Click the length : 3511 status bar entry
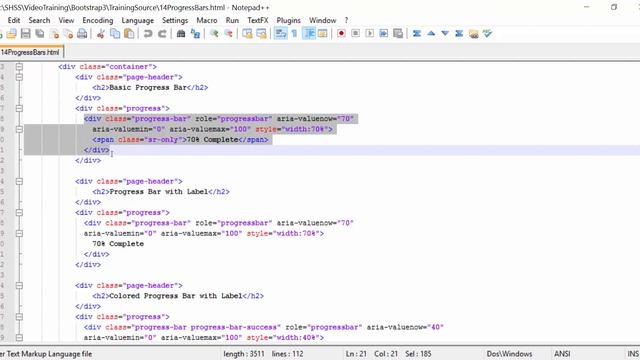The height and width of the screenshot is (360, 640). (244, 354)
